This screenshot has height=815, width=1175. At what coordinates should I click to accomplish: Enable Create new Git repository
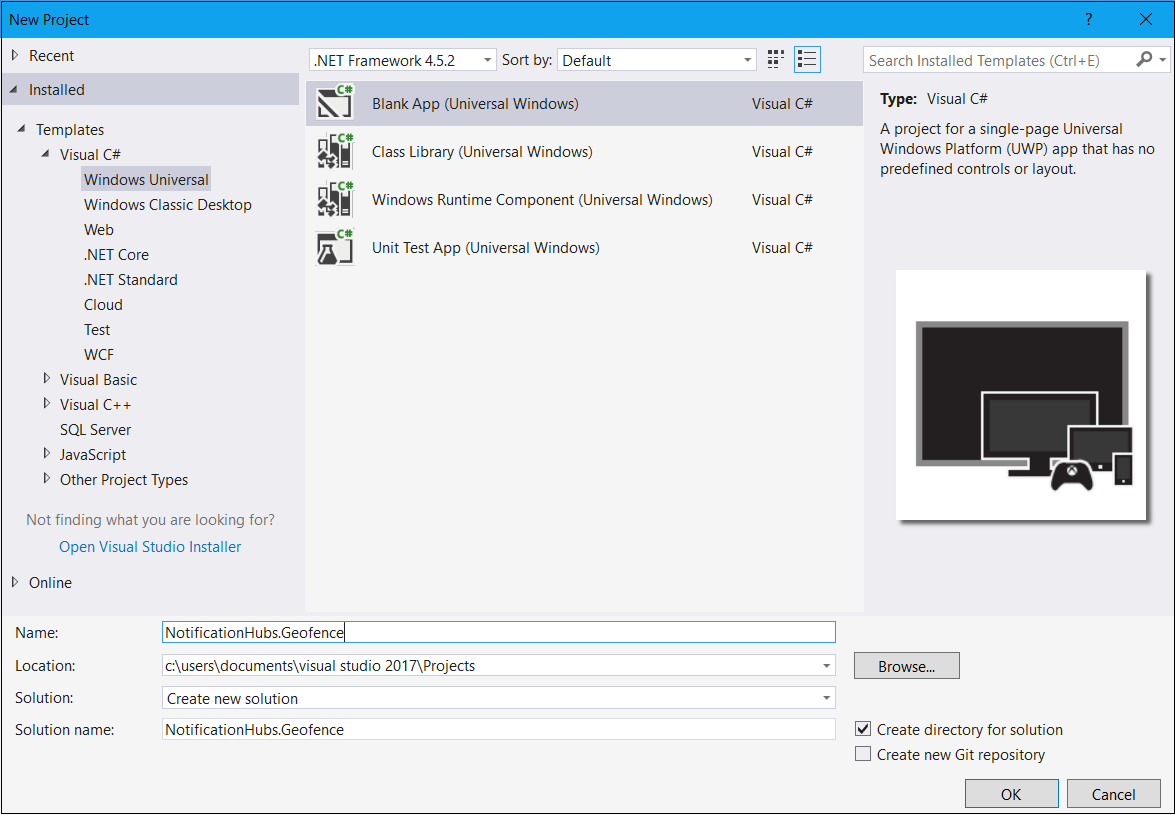coord(863,753)
